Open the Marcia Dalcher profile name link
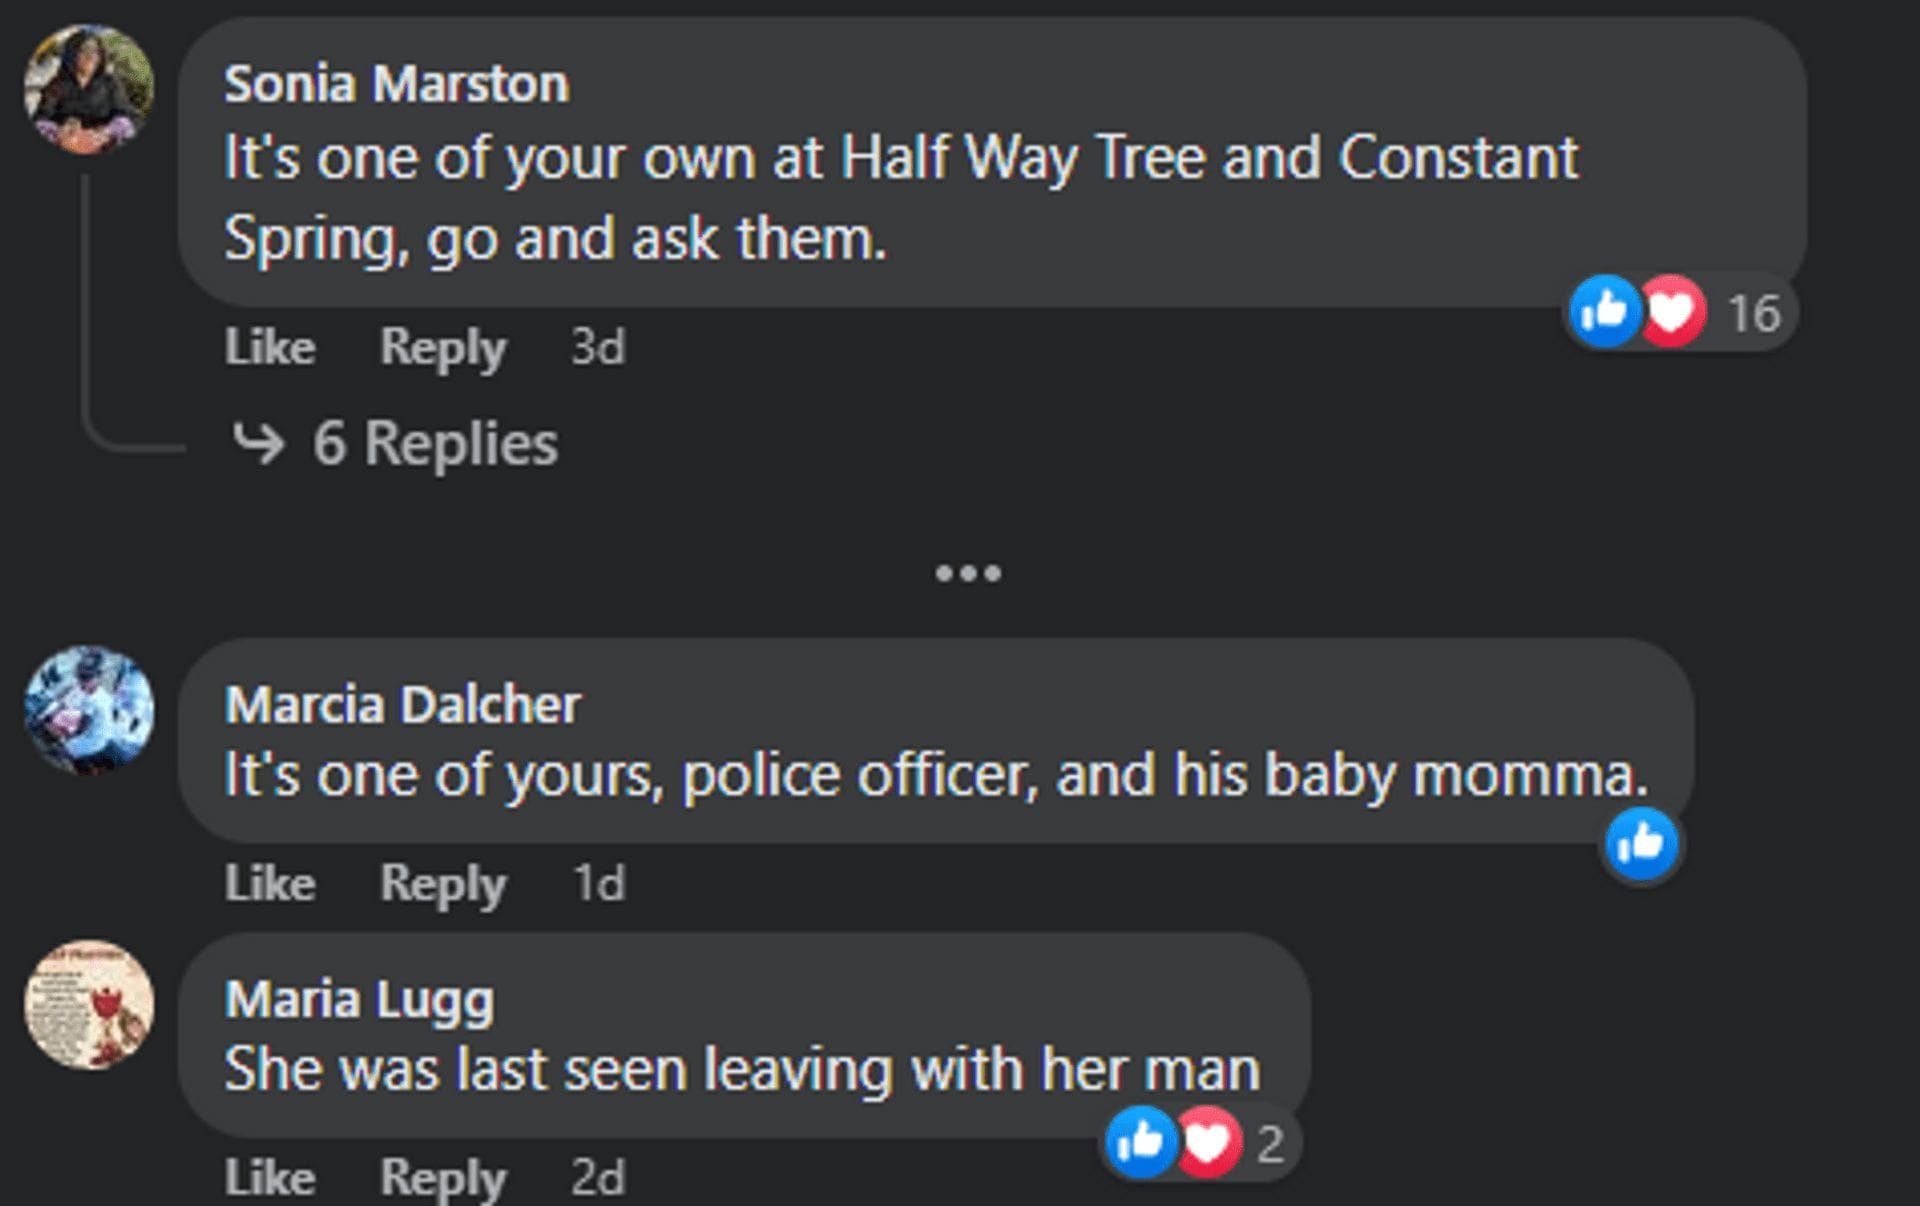 click(402, 704)
